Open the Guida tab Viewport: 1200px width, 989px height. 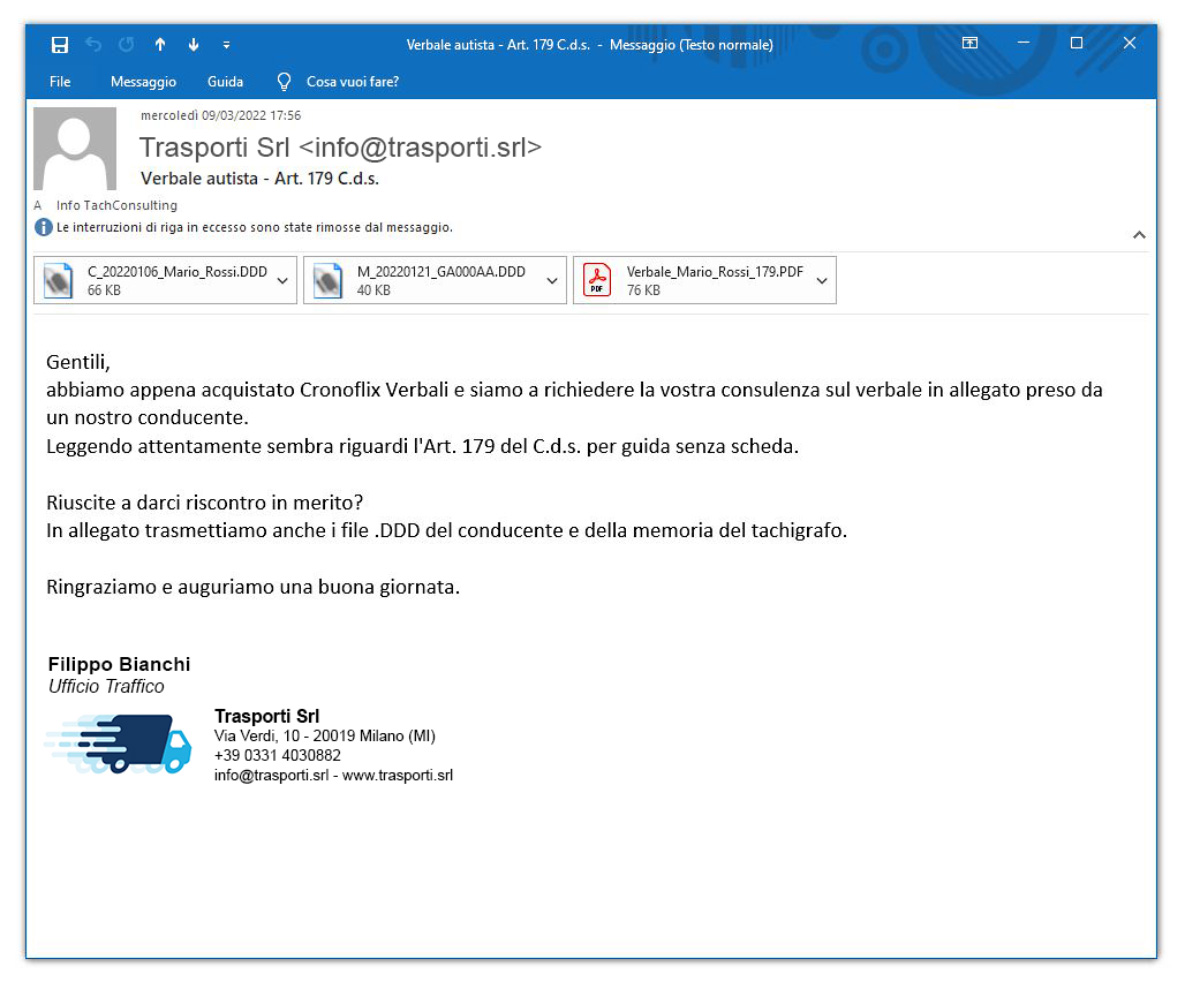(225, 82)
